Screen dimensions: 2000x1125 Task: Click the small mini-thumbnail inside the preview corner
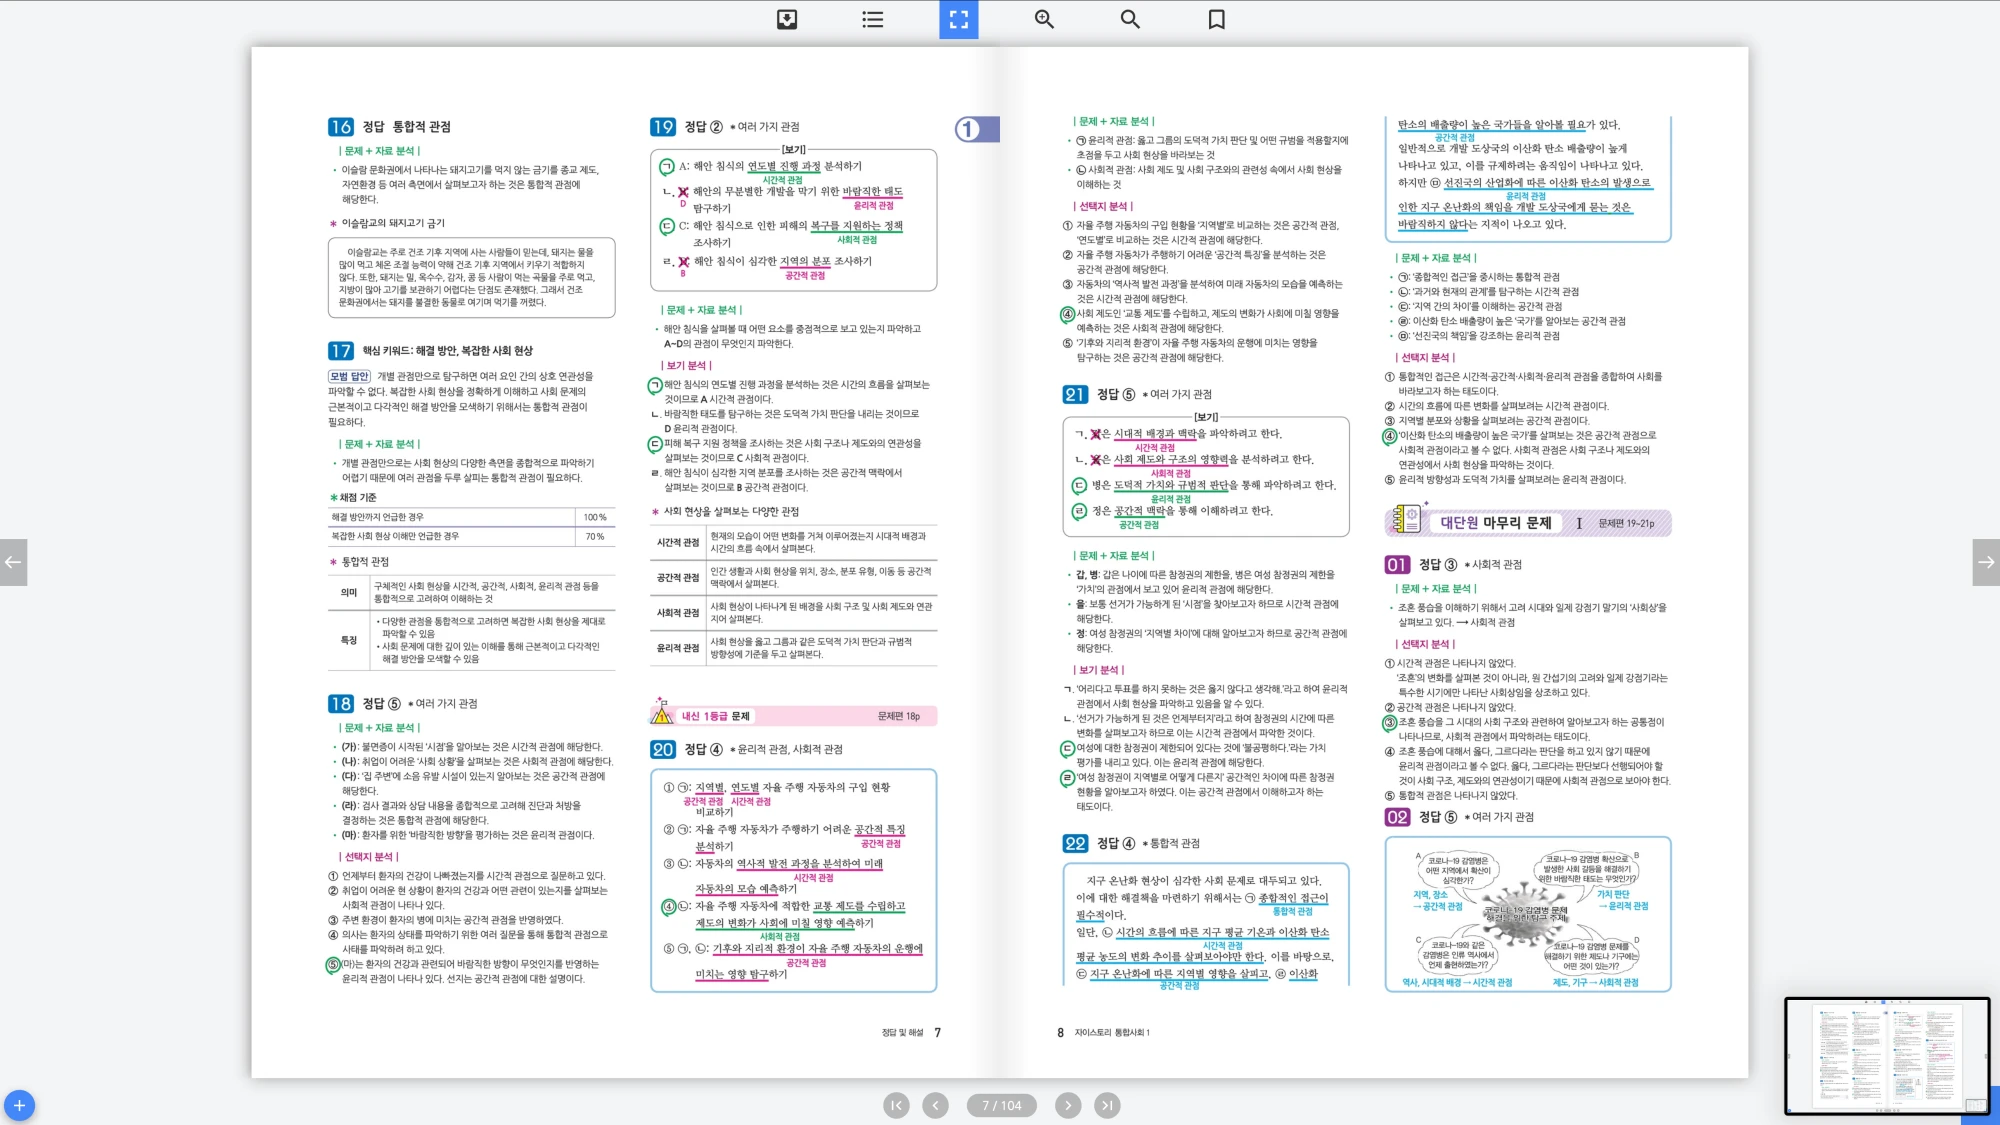tap(1976, 1105)
